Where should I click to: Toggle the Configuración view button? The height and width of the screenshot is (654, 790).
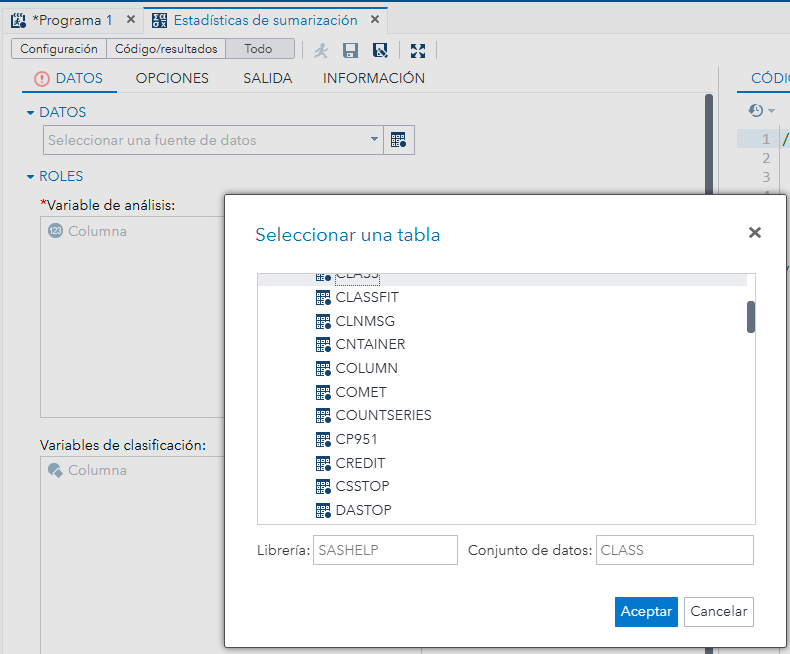click(x=59, y=49)
